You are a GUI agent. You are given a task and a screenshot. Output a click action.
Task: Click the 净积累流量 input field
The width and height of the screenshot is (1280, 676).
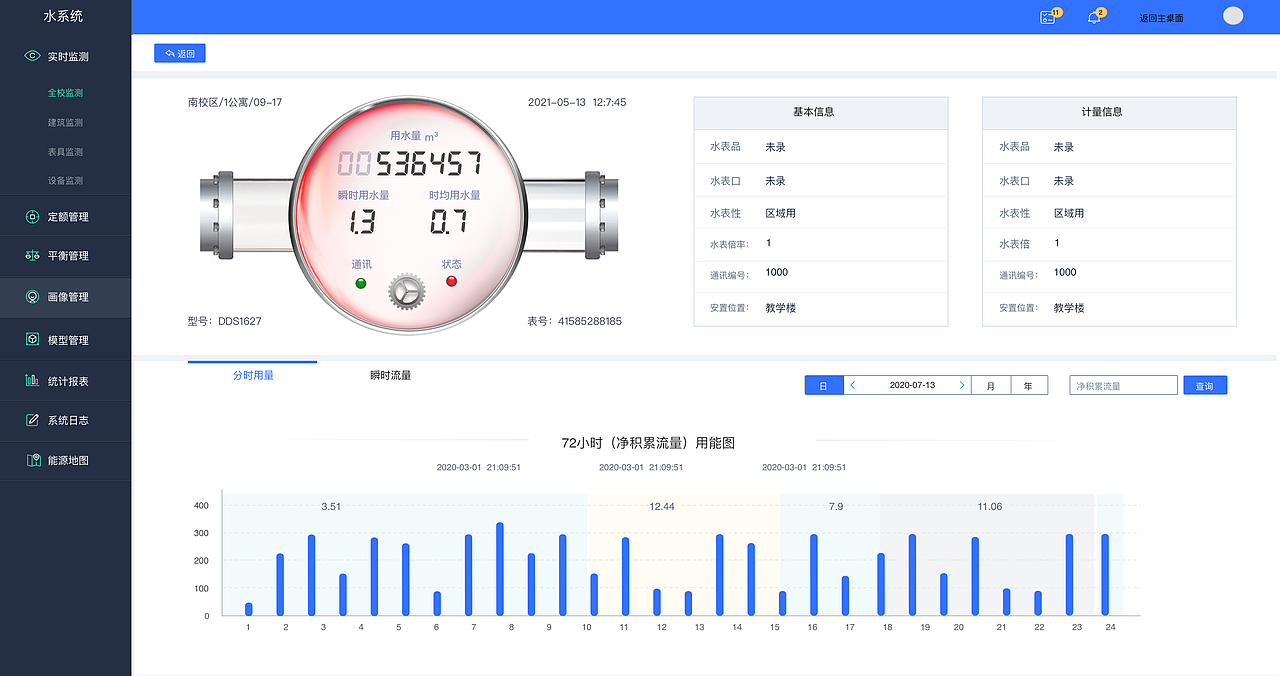[1122, 384]
